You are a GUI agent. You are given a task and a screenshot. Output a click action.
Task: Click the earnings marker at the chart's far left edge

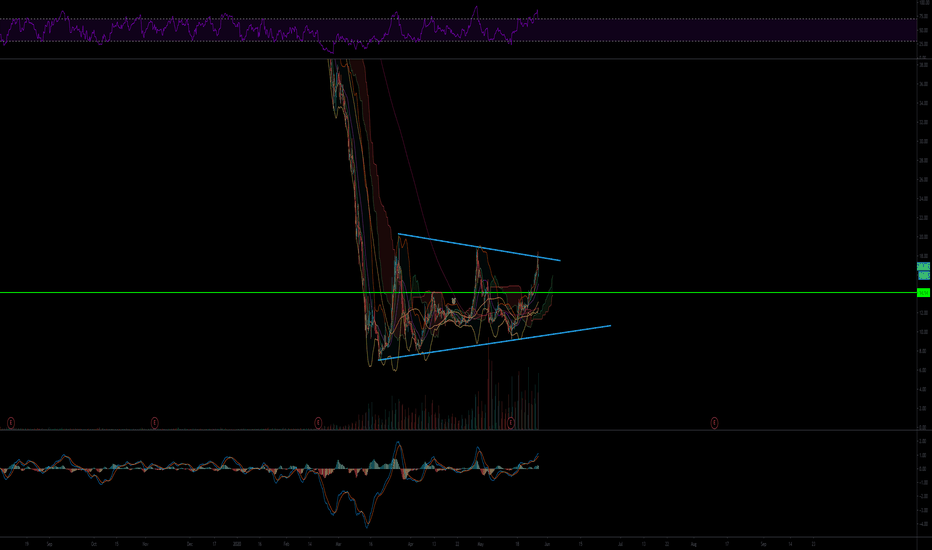[x=11, y=423]
